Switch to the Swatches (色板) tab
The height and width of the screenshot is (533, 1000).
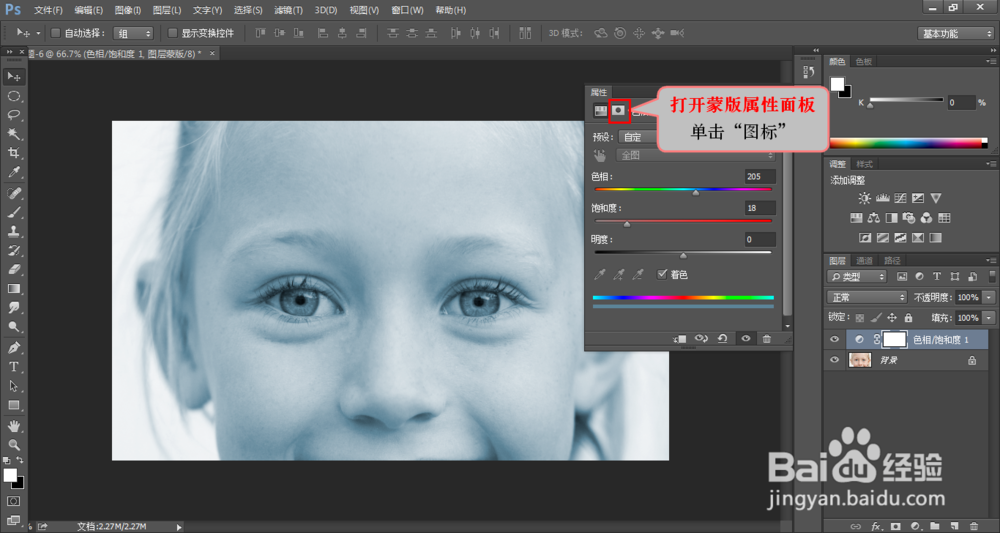[x=863, y=62]
